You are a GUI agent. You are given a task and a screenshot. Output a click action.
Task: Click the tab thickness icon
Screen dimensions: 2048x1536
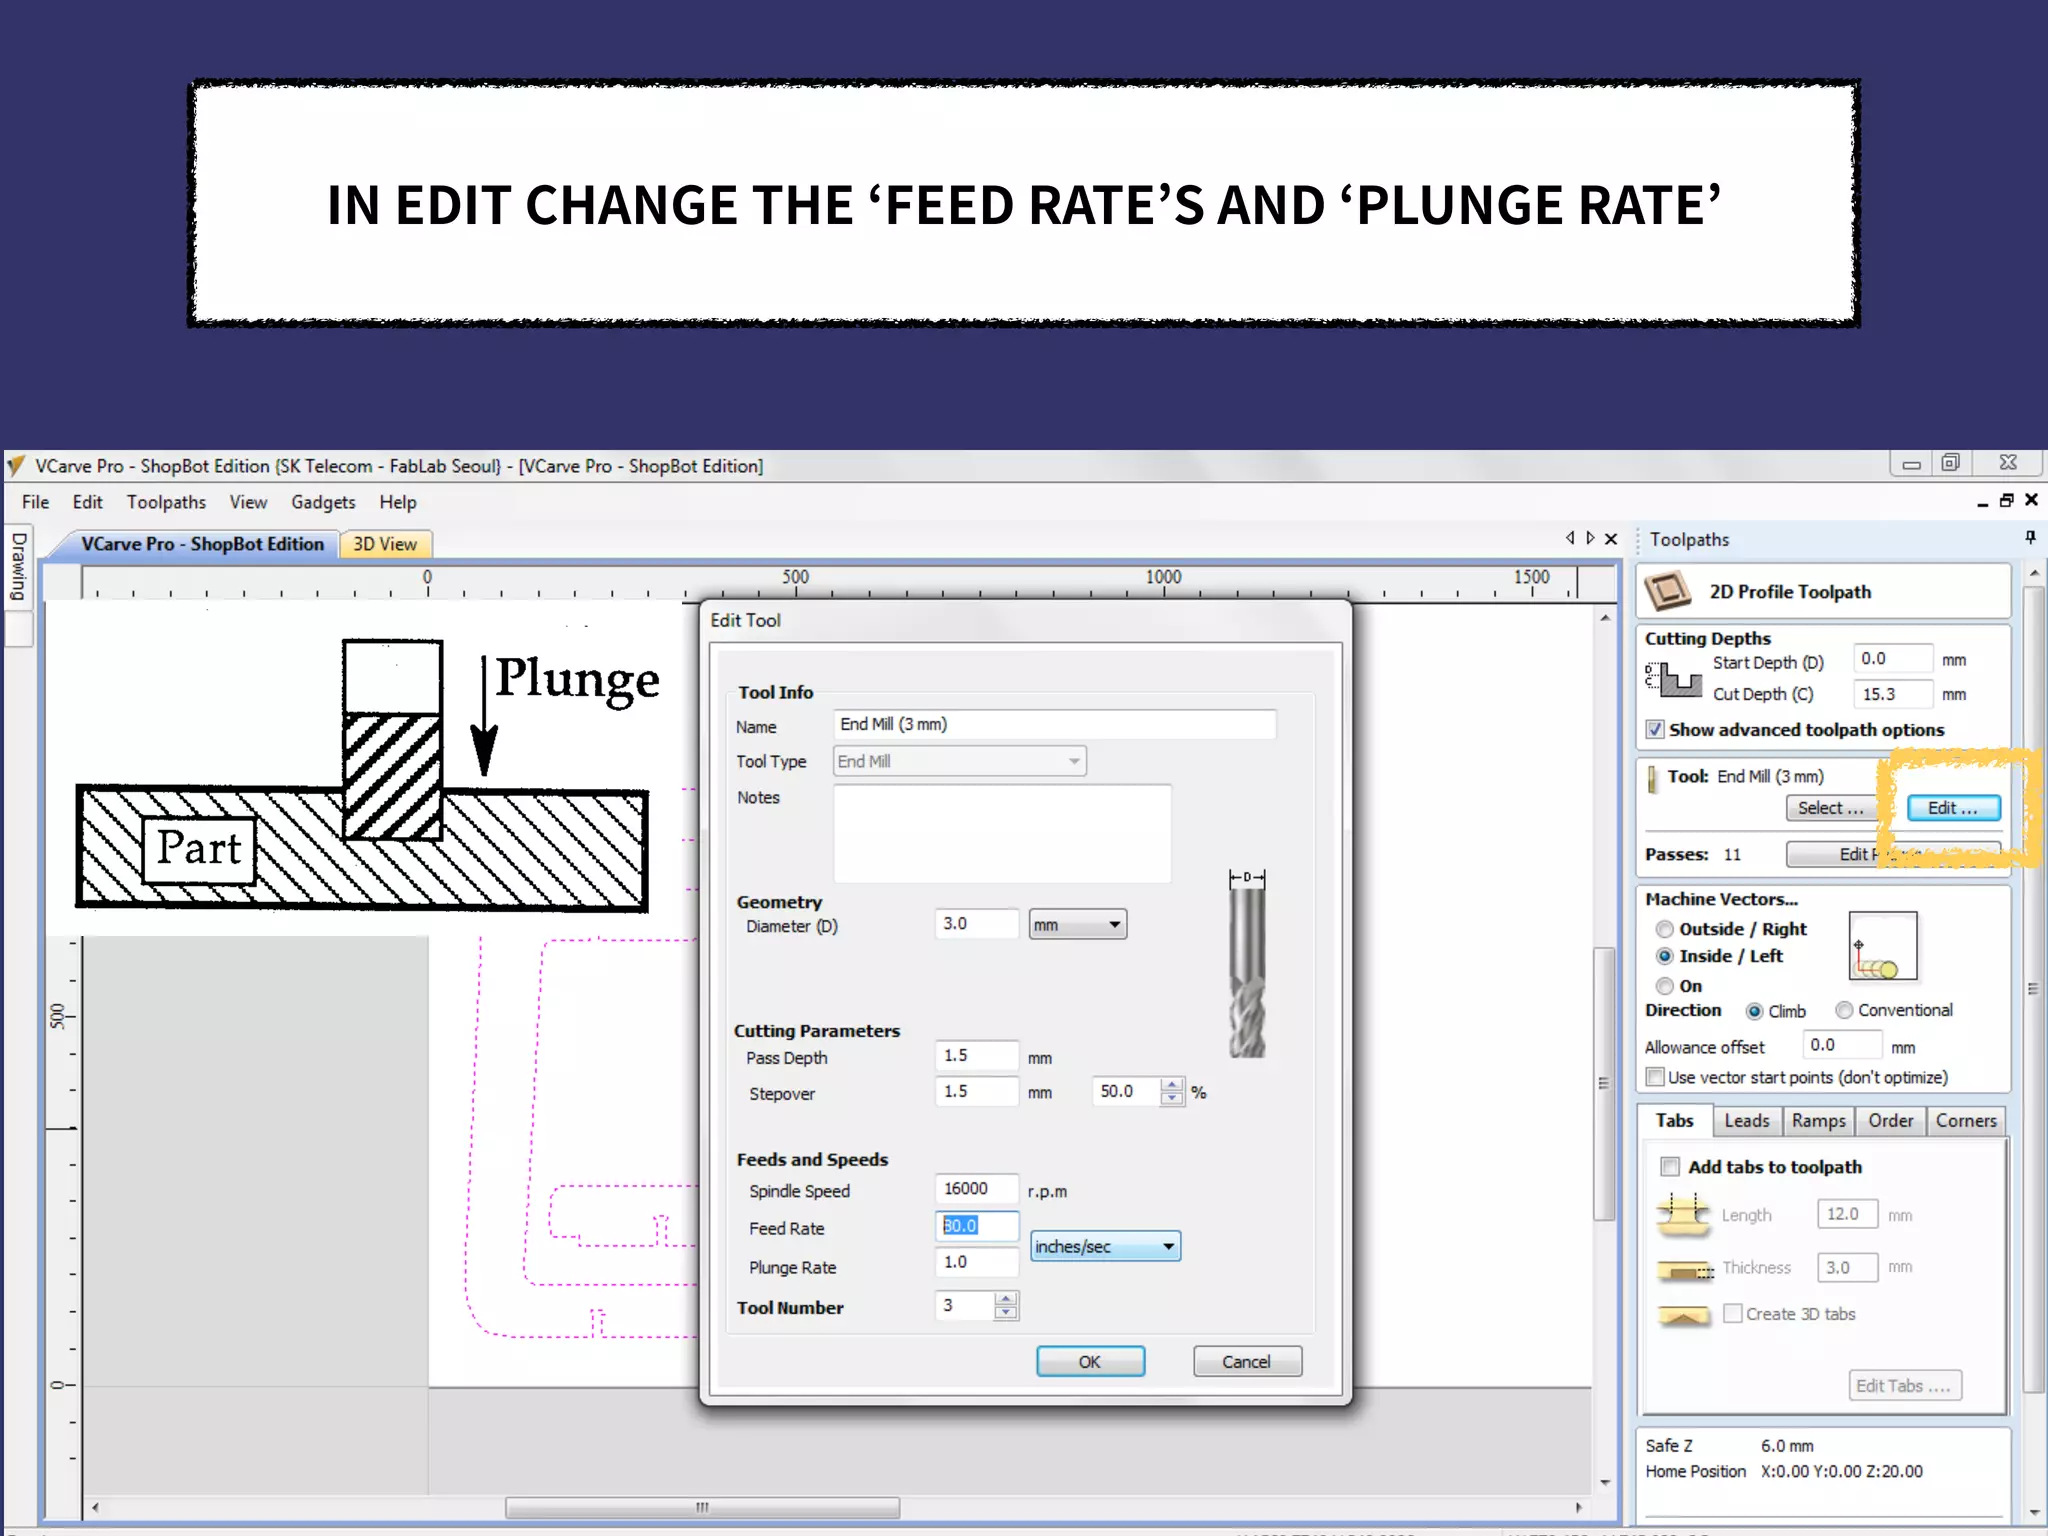click(1685, 1270)
